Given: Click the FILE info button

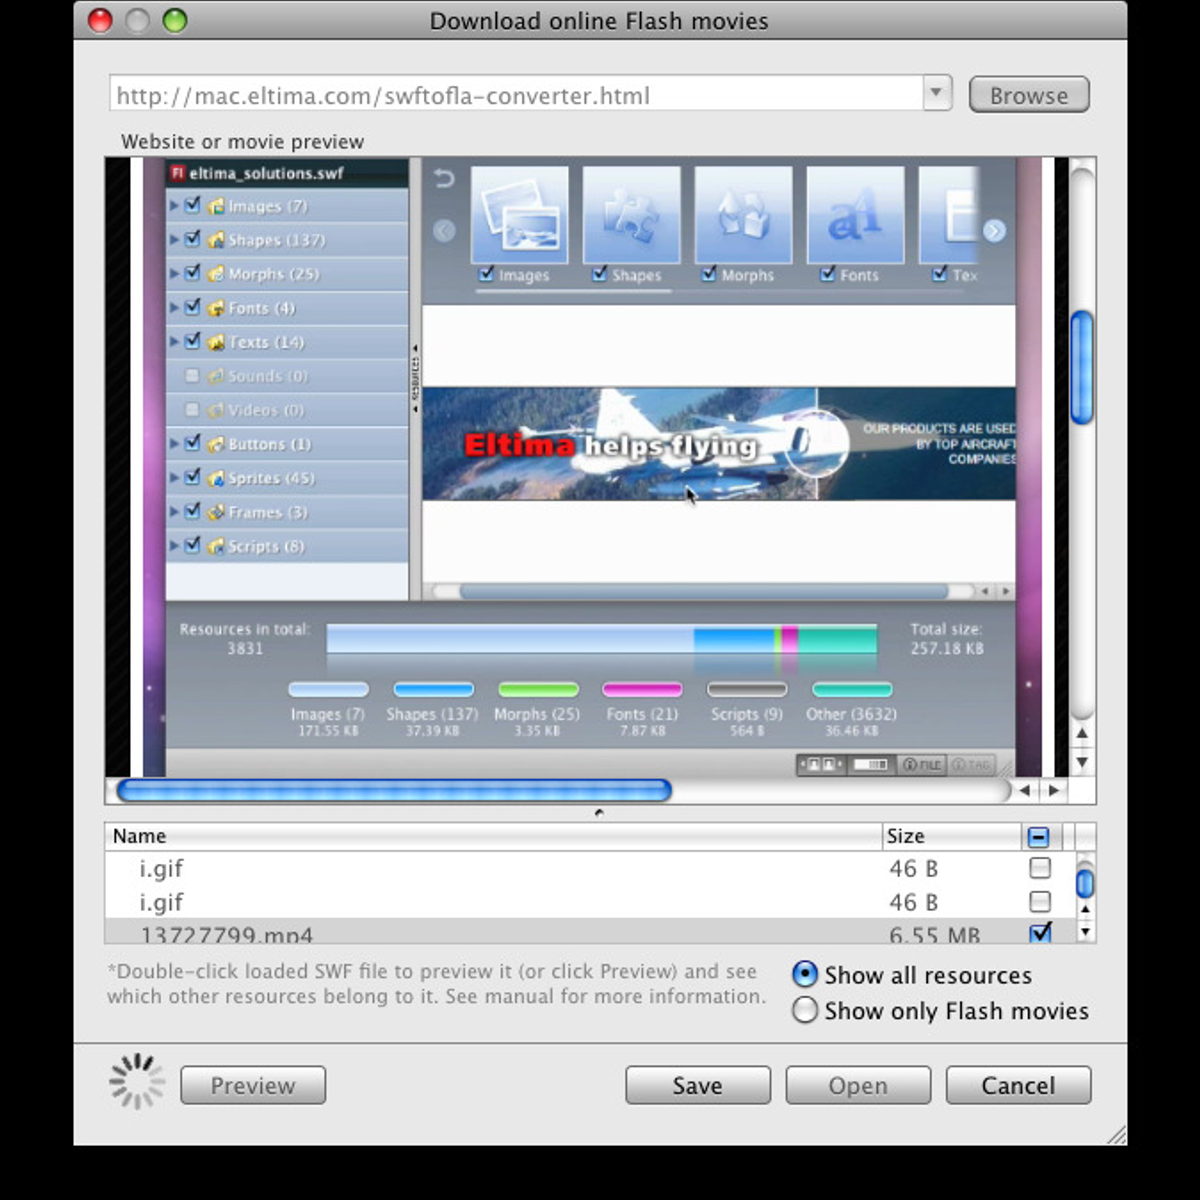Looking at the screenshot, I should [921, 765].
